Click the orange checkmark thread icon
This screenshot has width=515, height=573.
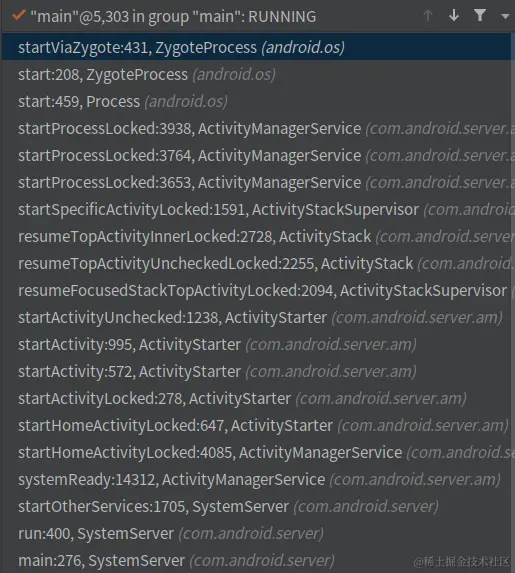point(19,16)
